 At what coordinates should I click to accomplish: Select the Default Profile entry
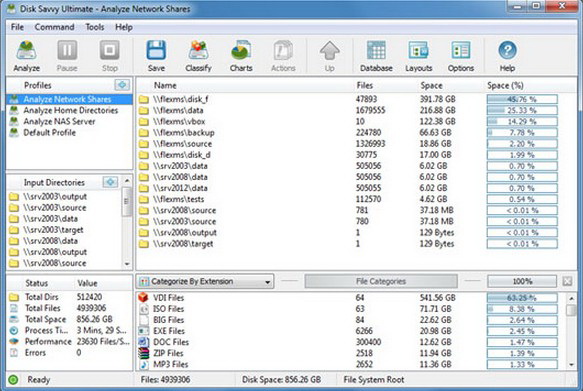(x=69, y=133)
